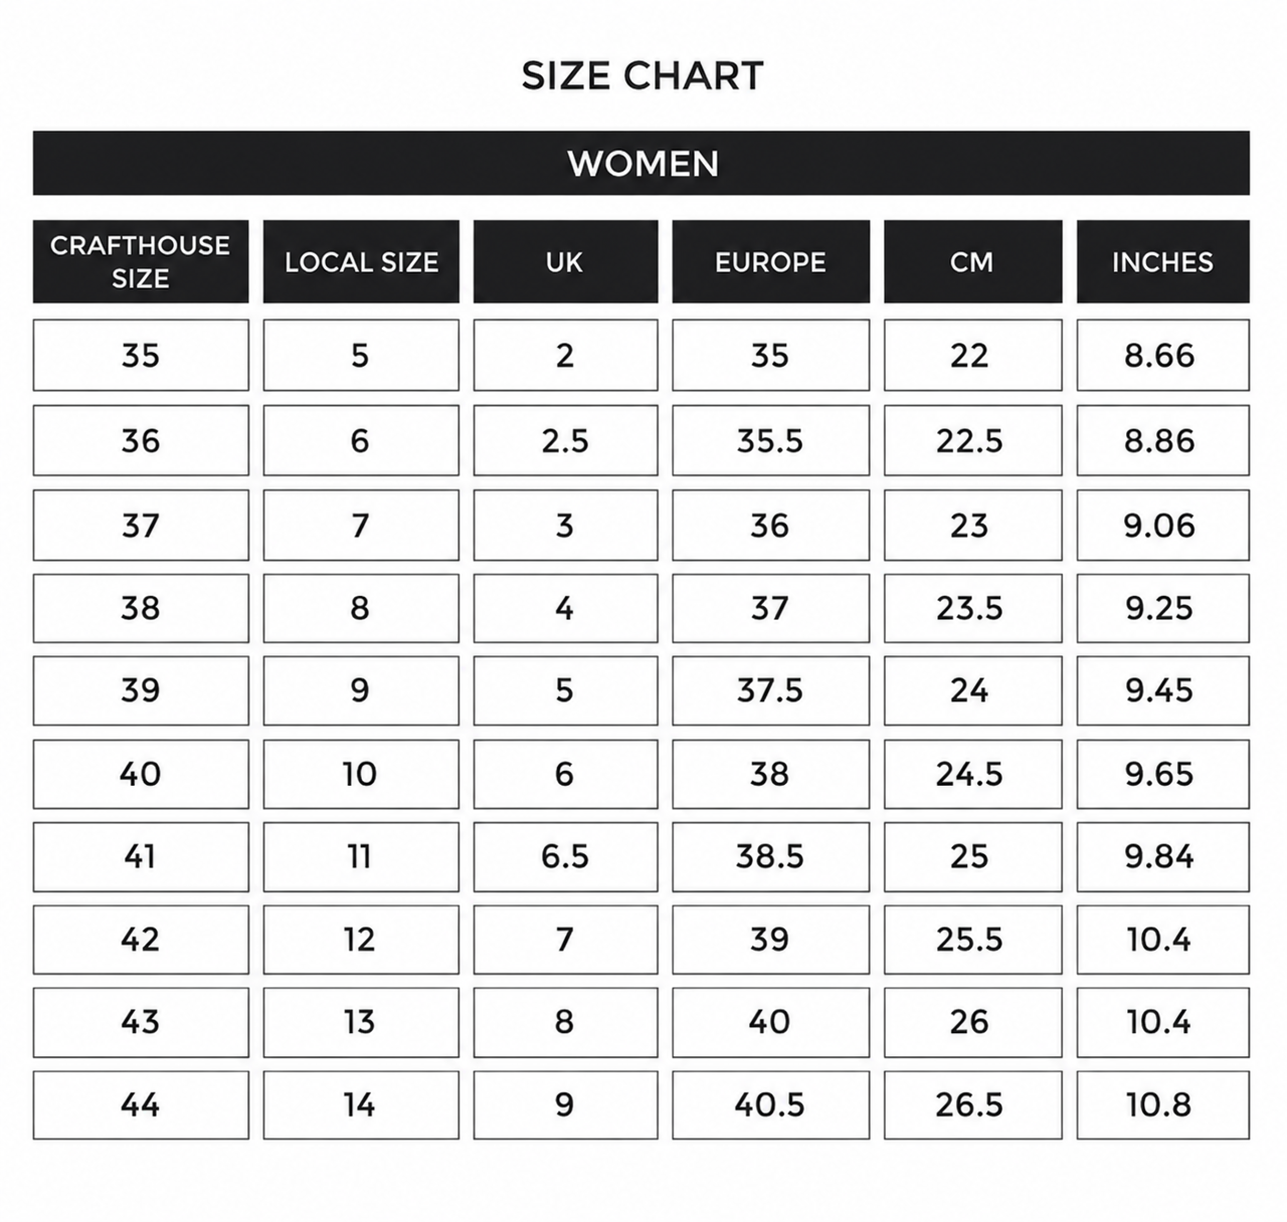This screenshot has height=1222, width=1287.
Task: Select the 22.5 CM cell
Action: (x=973, y=441)
